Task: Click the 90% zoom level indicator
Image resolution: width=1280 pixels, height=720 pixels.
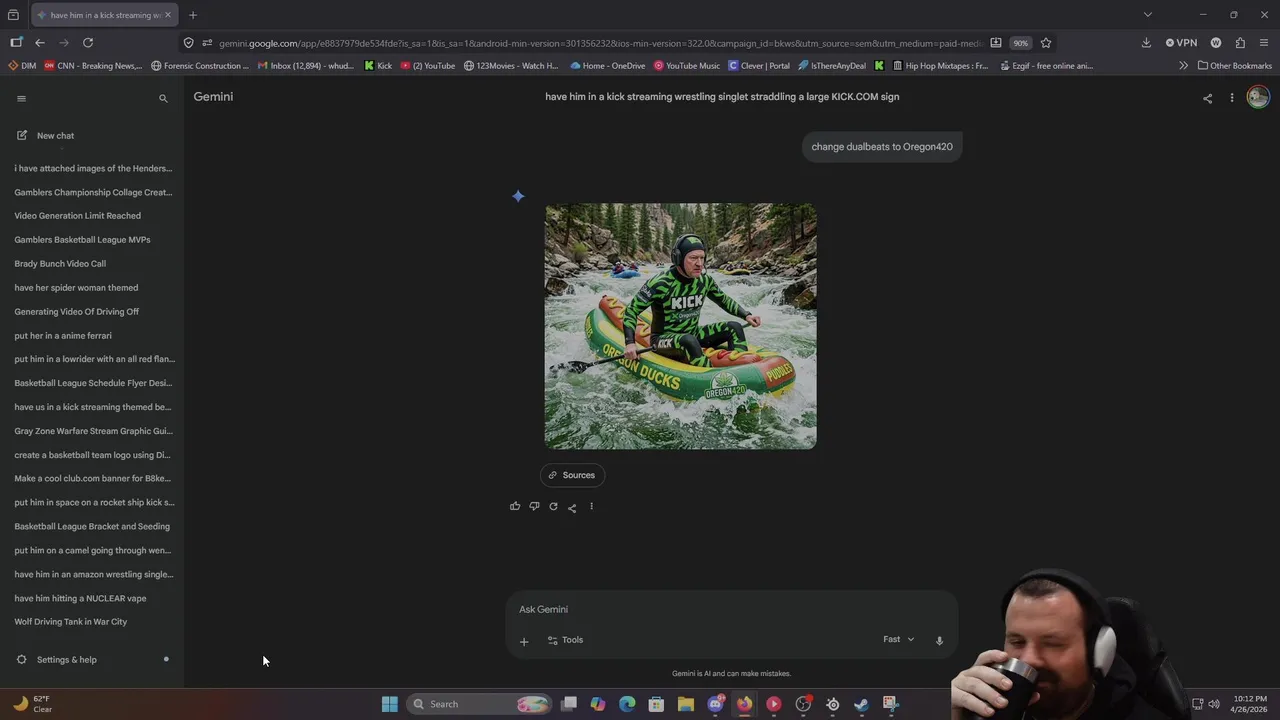Action: (1020, 43)
